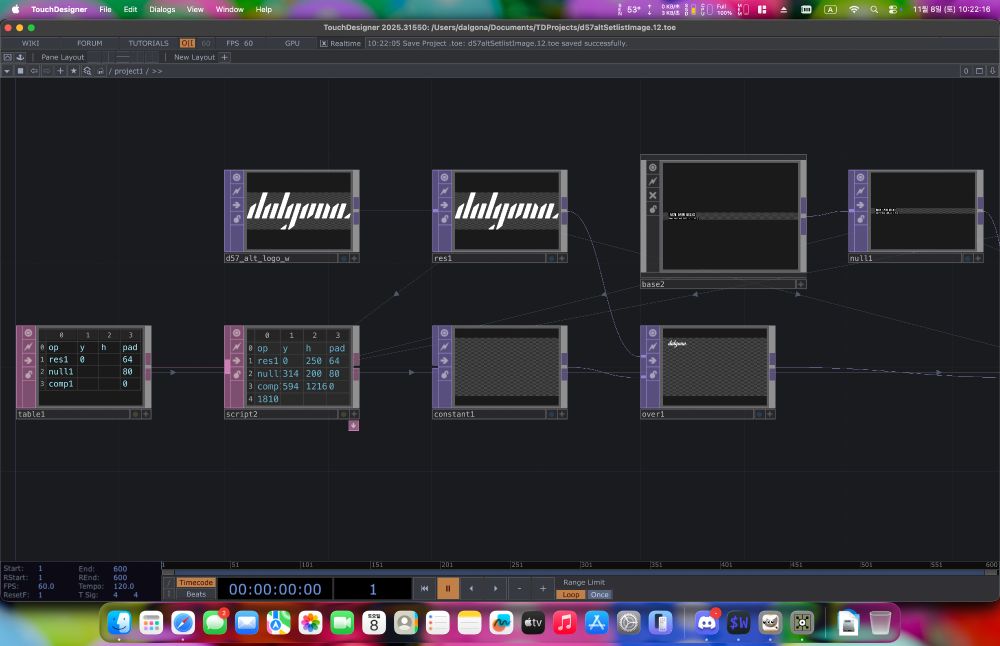1000x646 pixels.
Task: Click down-arrow icon at pane top right
Action: pyautogui.click(x=992, y=71)
